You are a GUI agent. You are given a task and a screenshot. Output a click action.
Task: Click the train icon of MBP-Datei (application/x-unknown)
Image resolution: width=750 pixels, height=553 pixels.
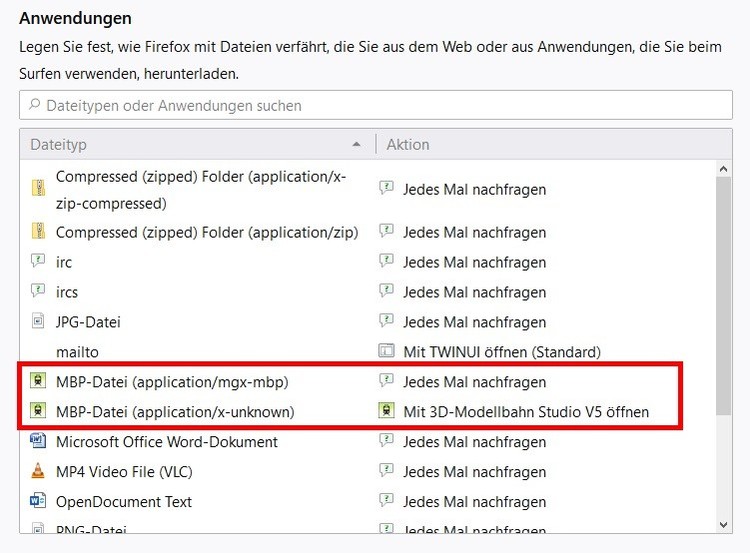pyautogui.click(x=38, y=410)
